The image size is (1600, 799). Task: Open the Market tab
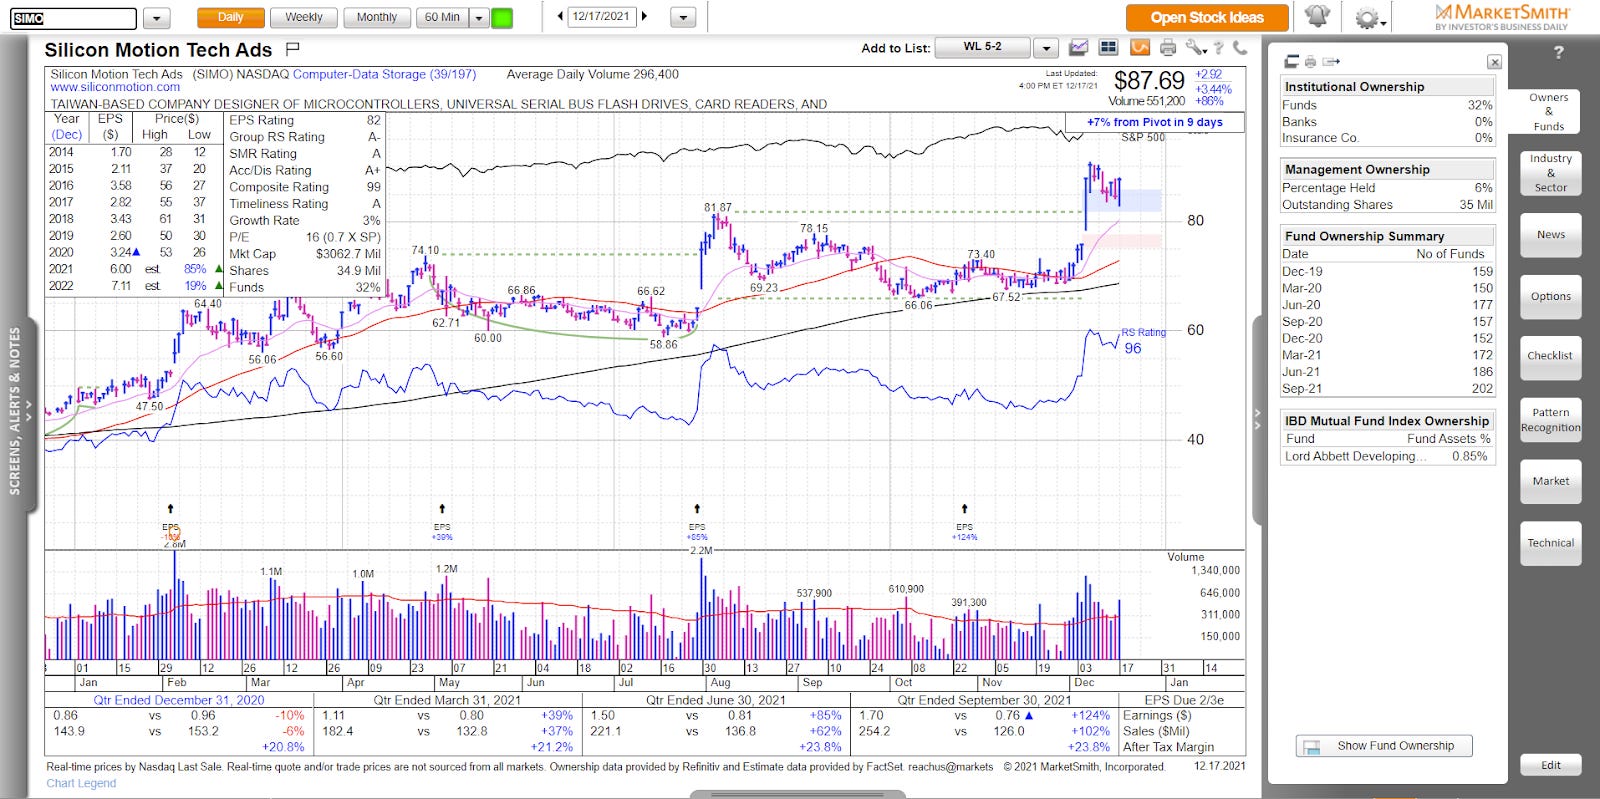click(1551, 481)
